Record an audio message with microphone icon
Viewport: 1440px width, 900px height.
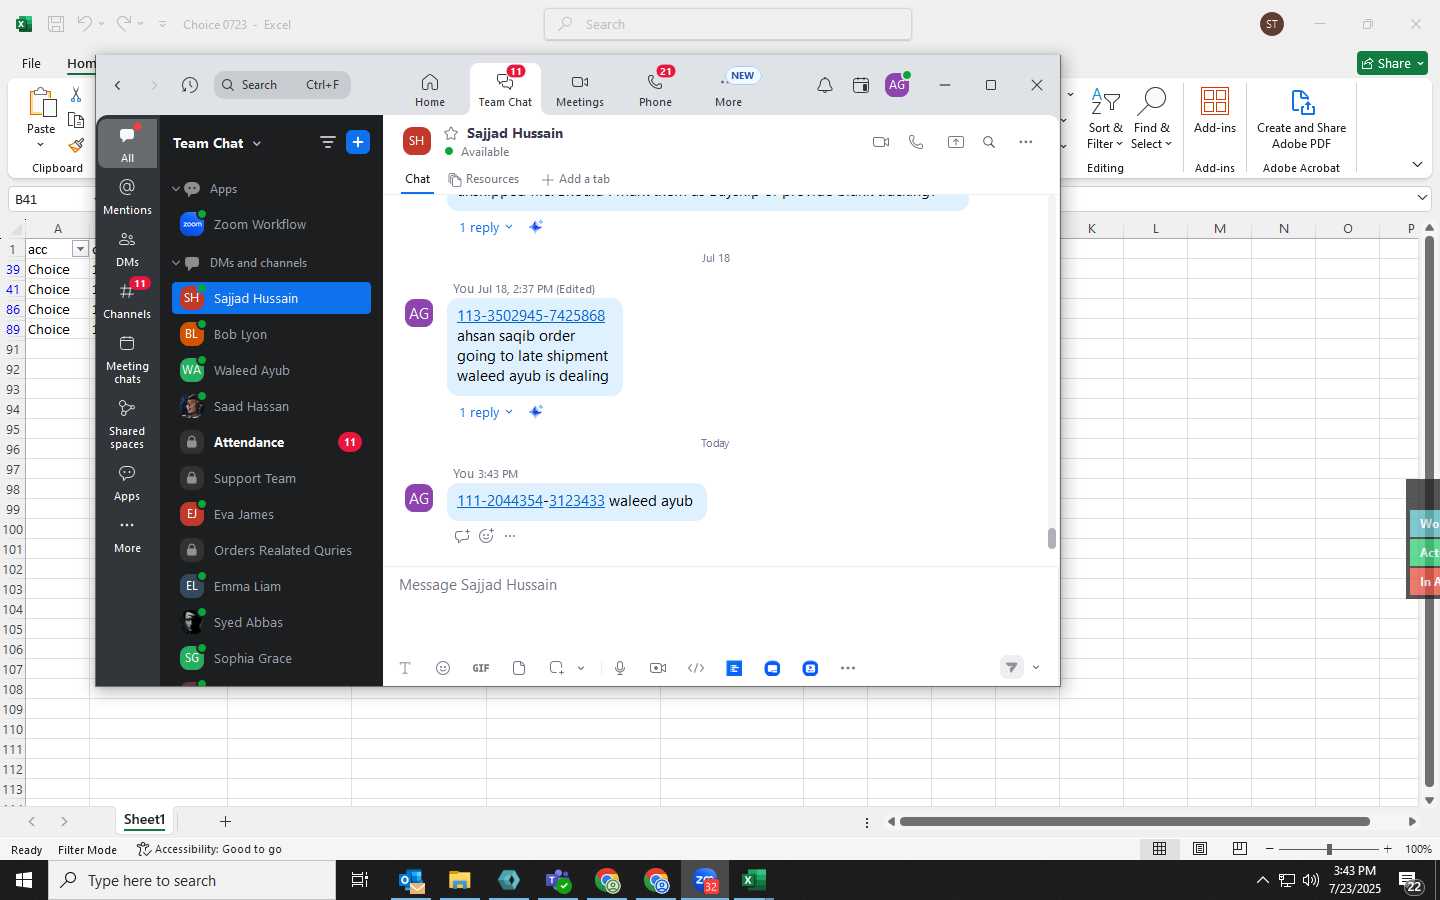coord(620,668)
